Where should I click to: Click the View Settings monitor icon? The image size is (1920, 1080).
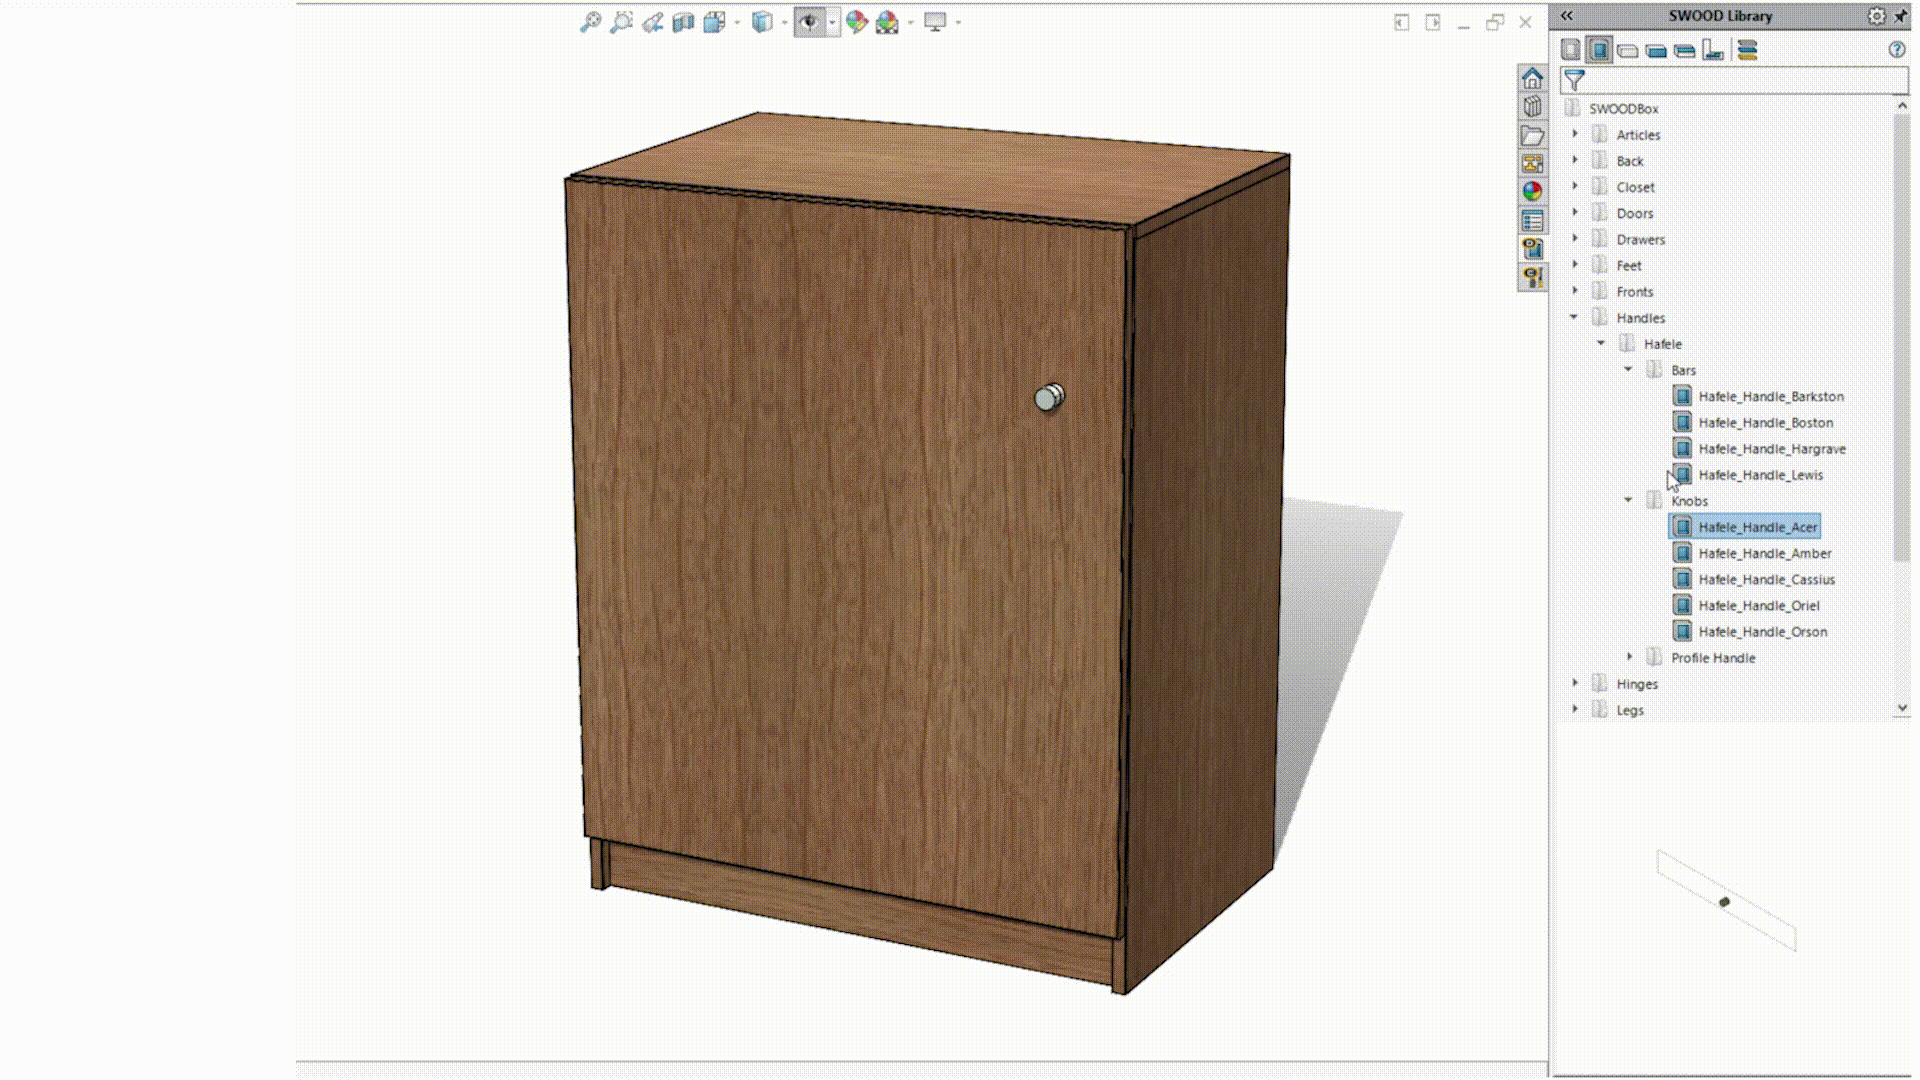(935, 22)
